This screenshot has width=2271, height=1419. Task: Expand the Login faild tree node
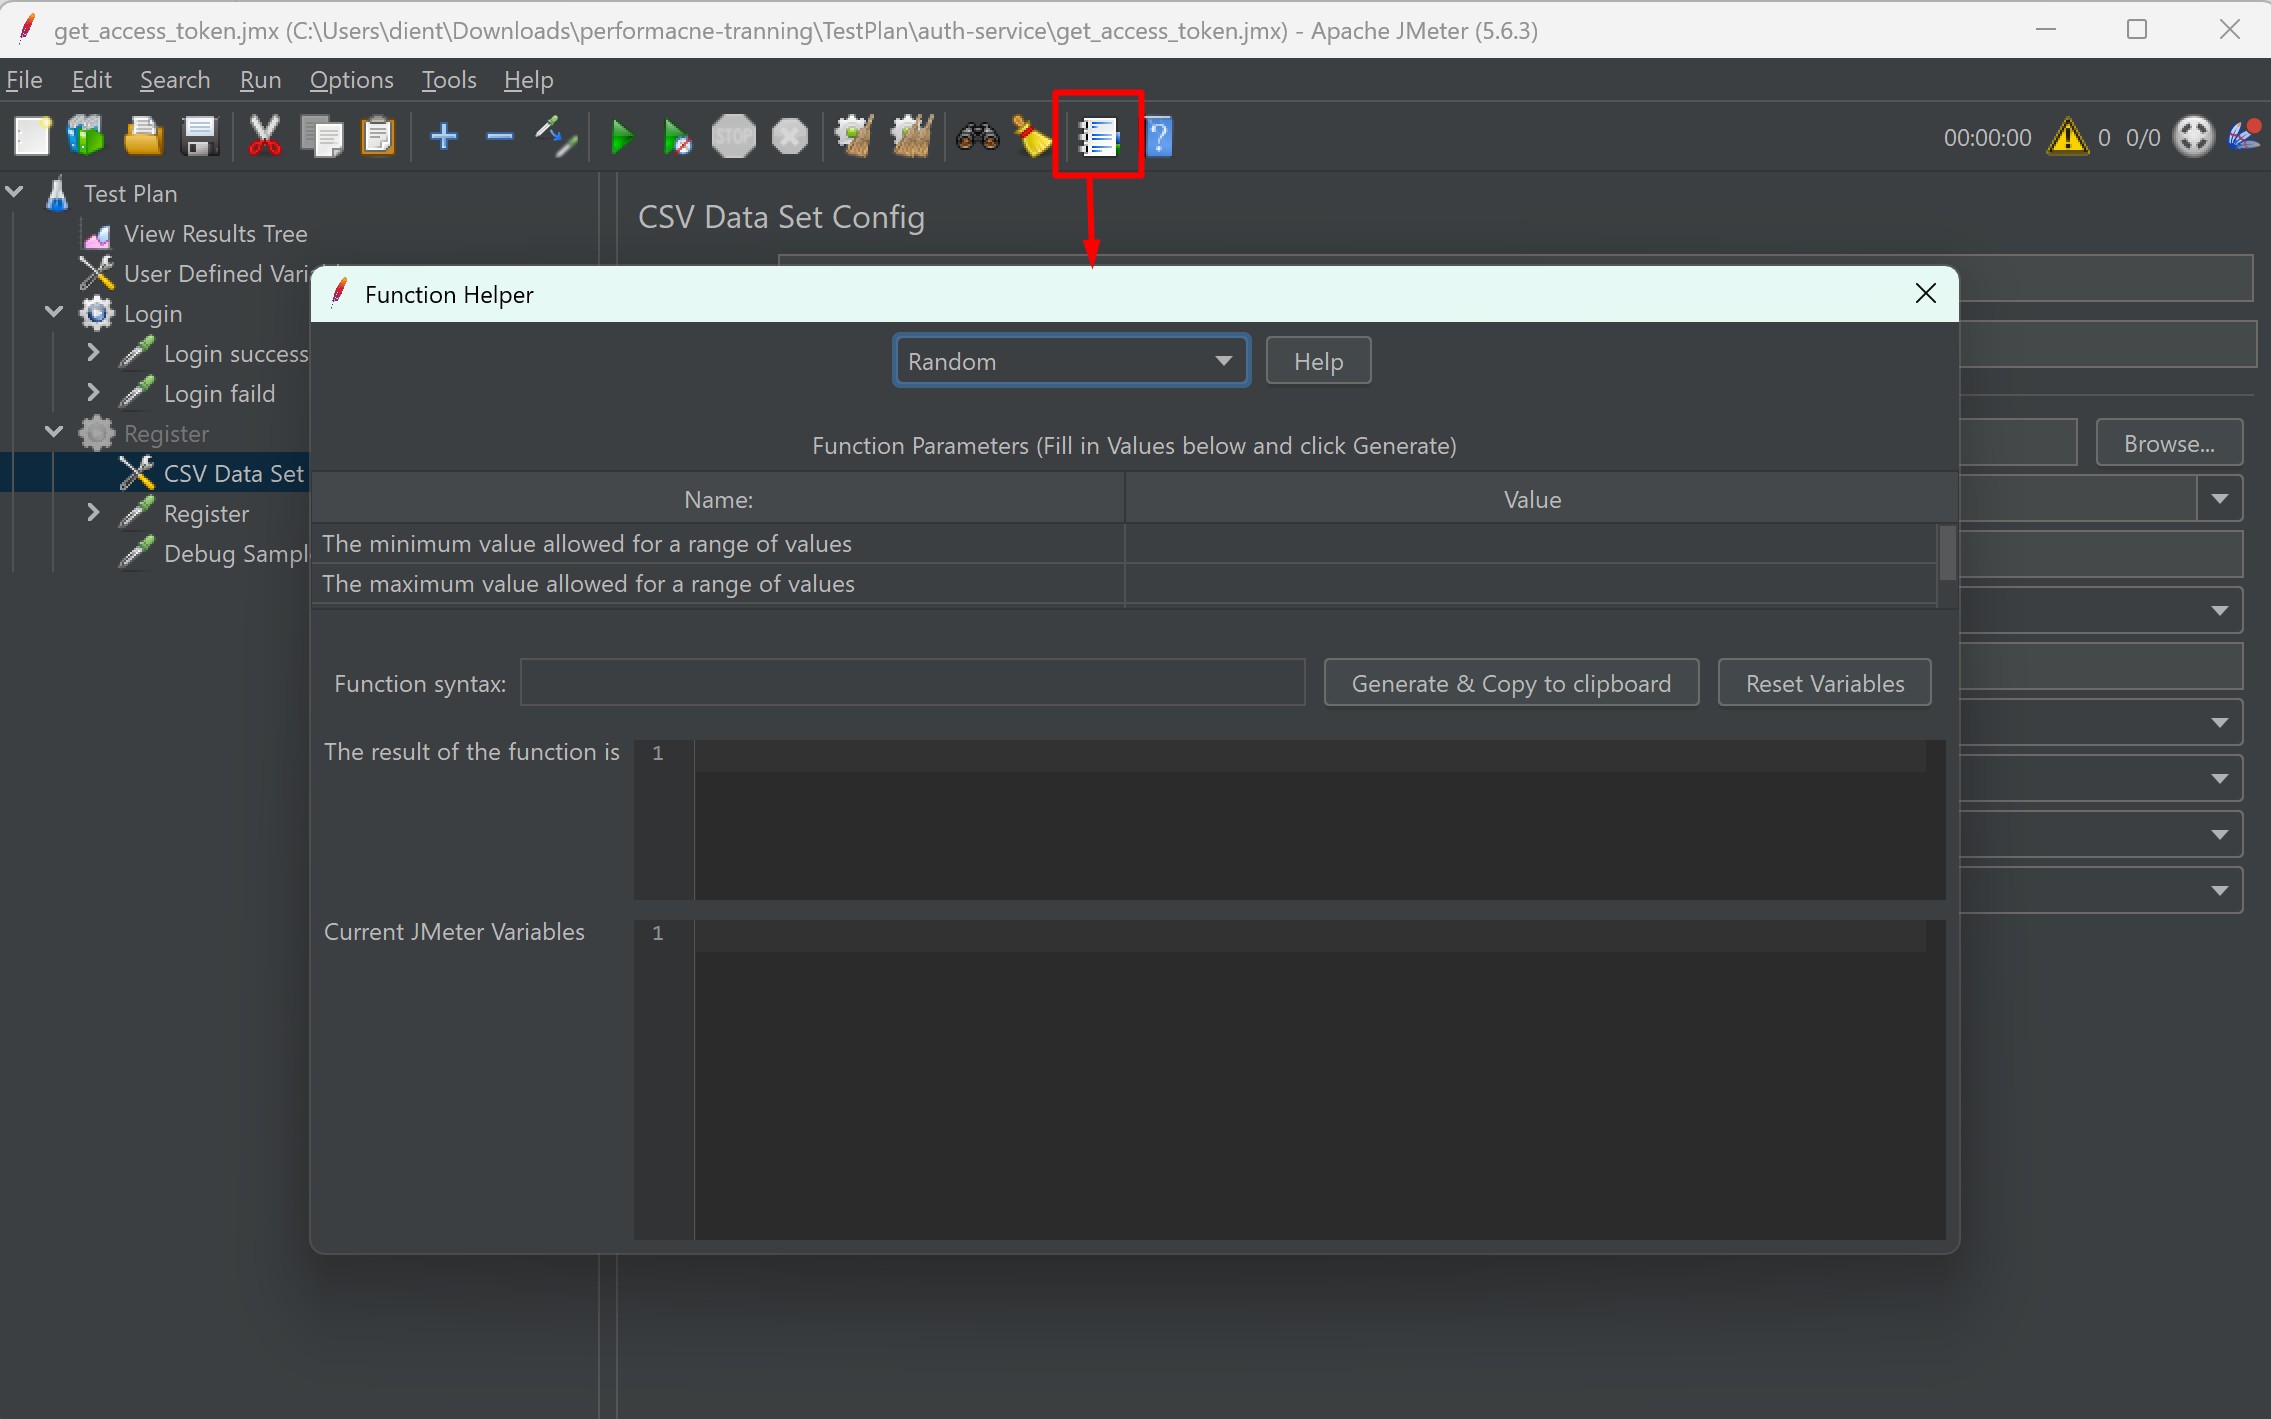point(93,393)
